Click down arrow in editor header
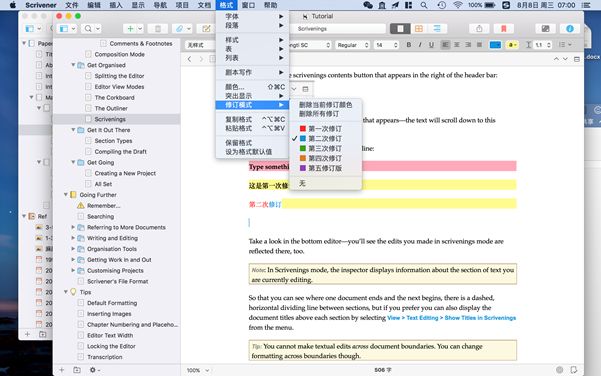Image resolution: width=601 pixels, height=376 pixels. 565,59
